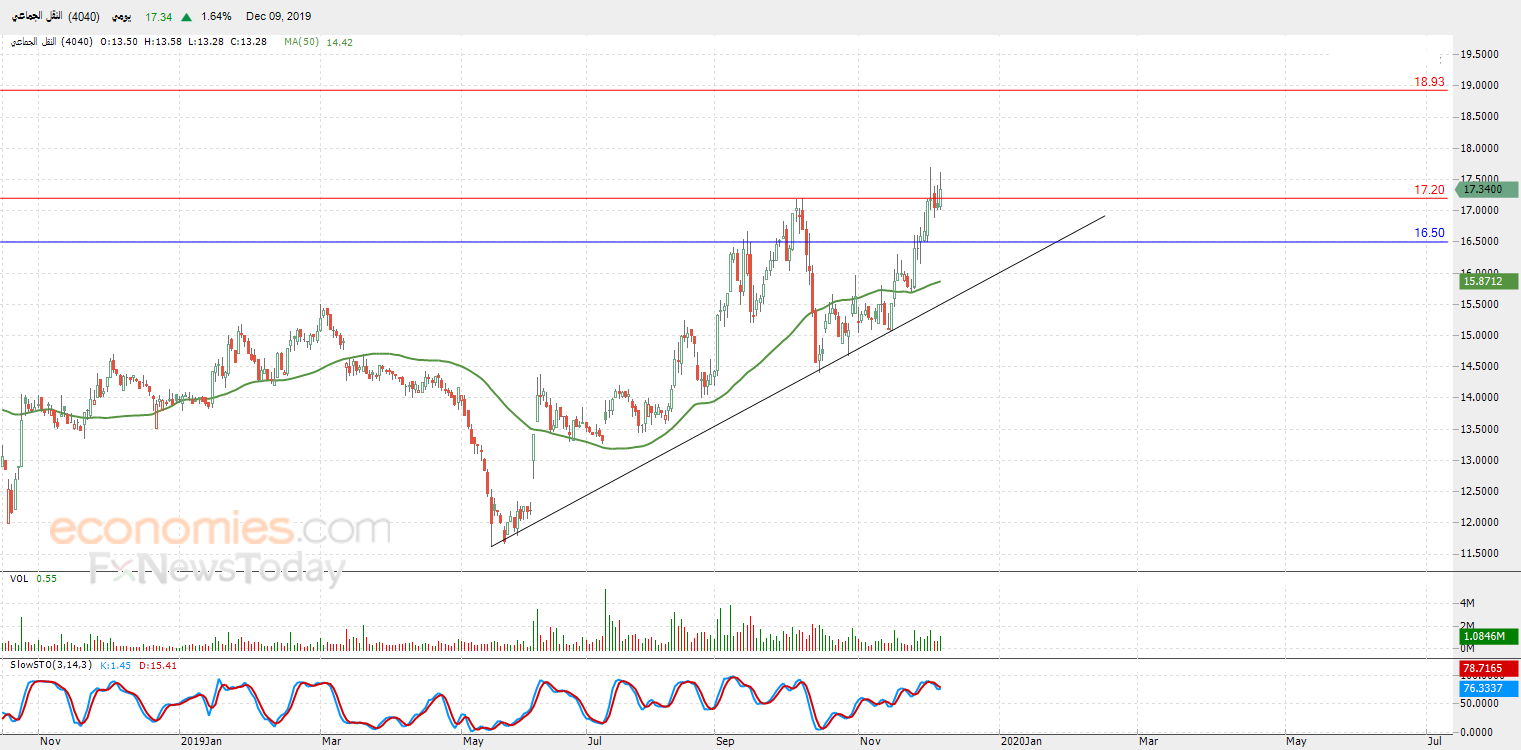Click the 50.0000 stochastic axis label
1521x750 pixels.
(x=1480, y=705)
